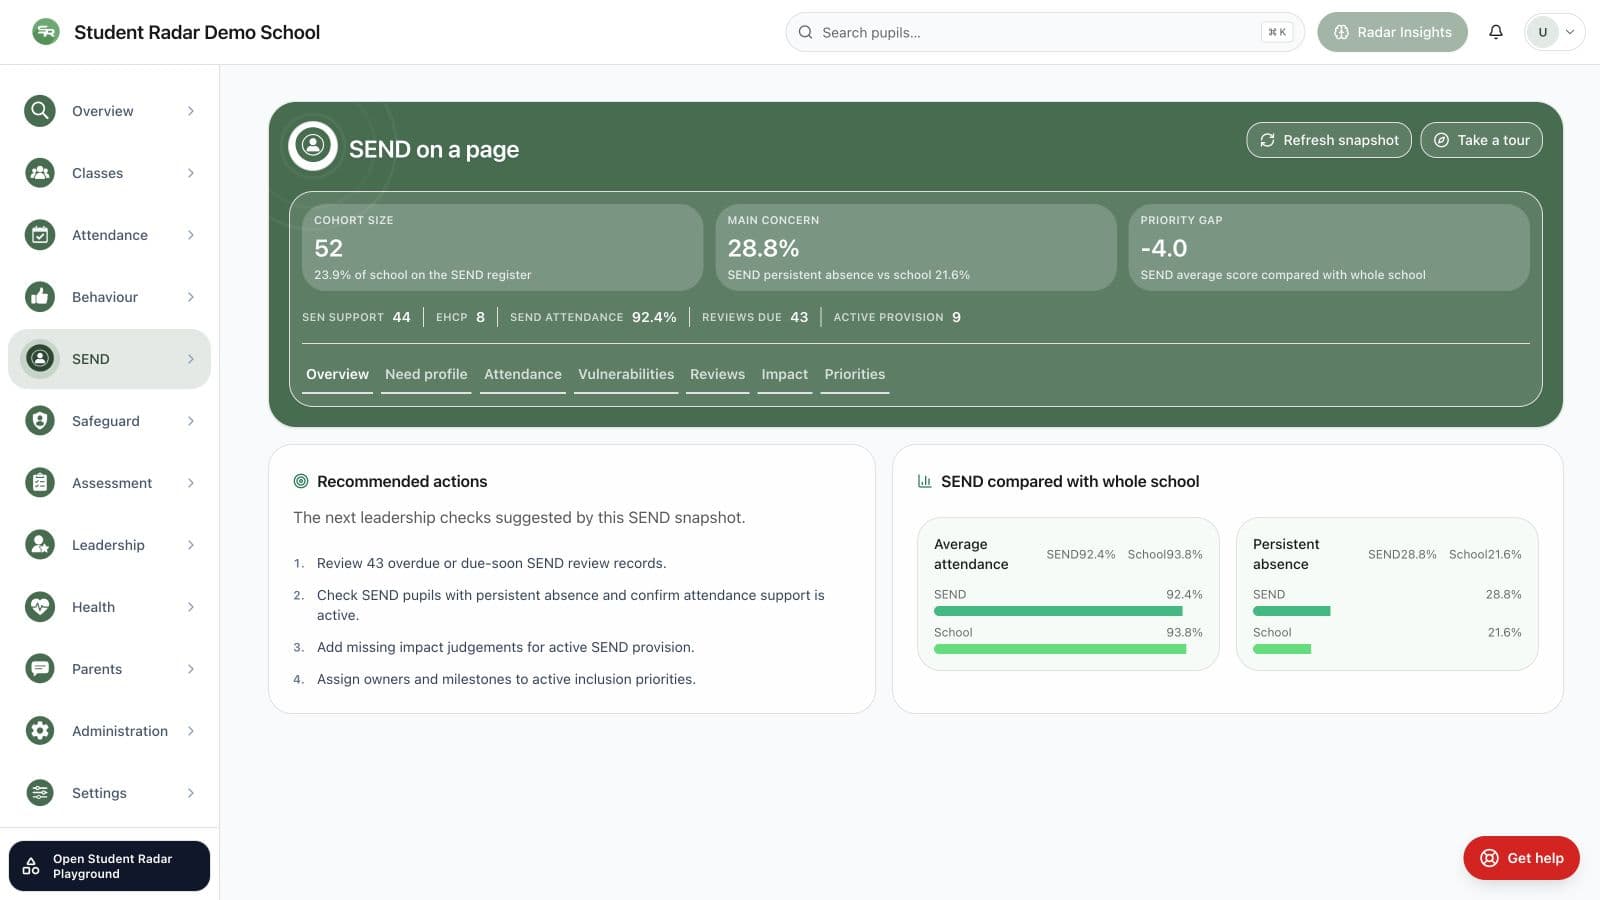The image size is (1600, 900).
Task: Expand the Behaviour sidebar chevron
Action: tap(191, 297)
